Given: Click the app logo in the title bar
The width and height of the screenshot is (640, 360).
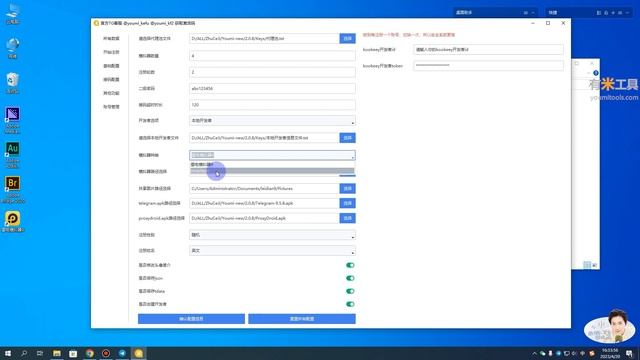Looking at the screenshot, I should pyautogui.click(x=96, y=23).
